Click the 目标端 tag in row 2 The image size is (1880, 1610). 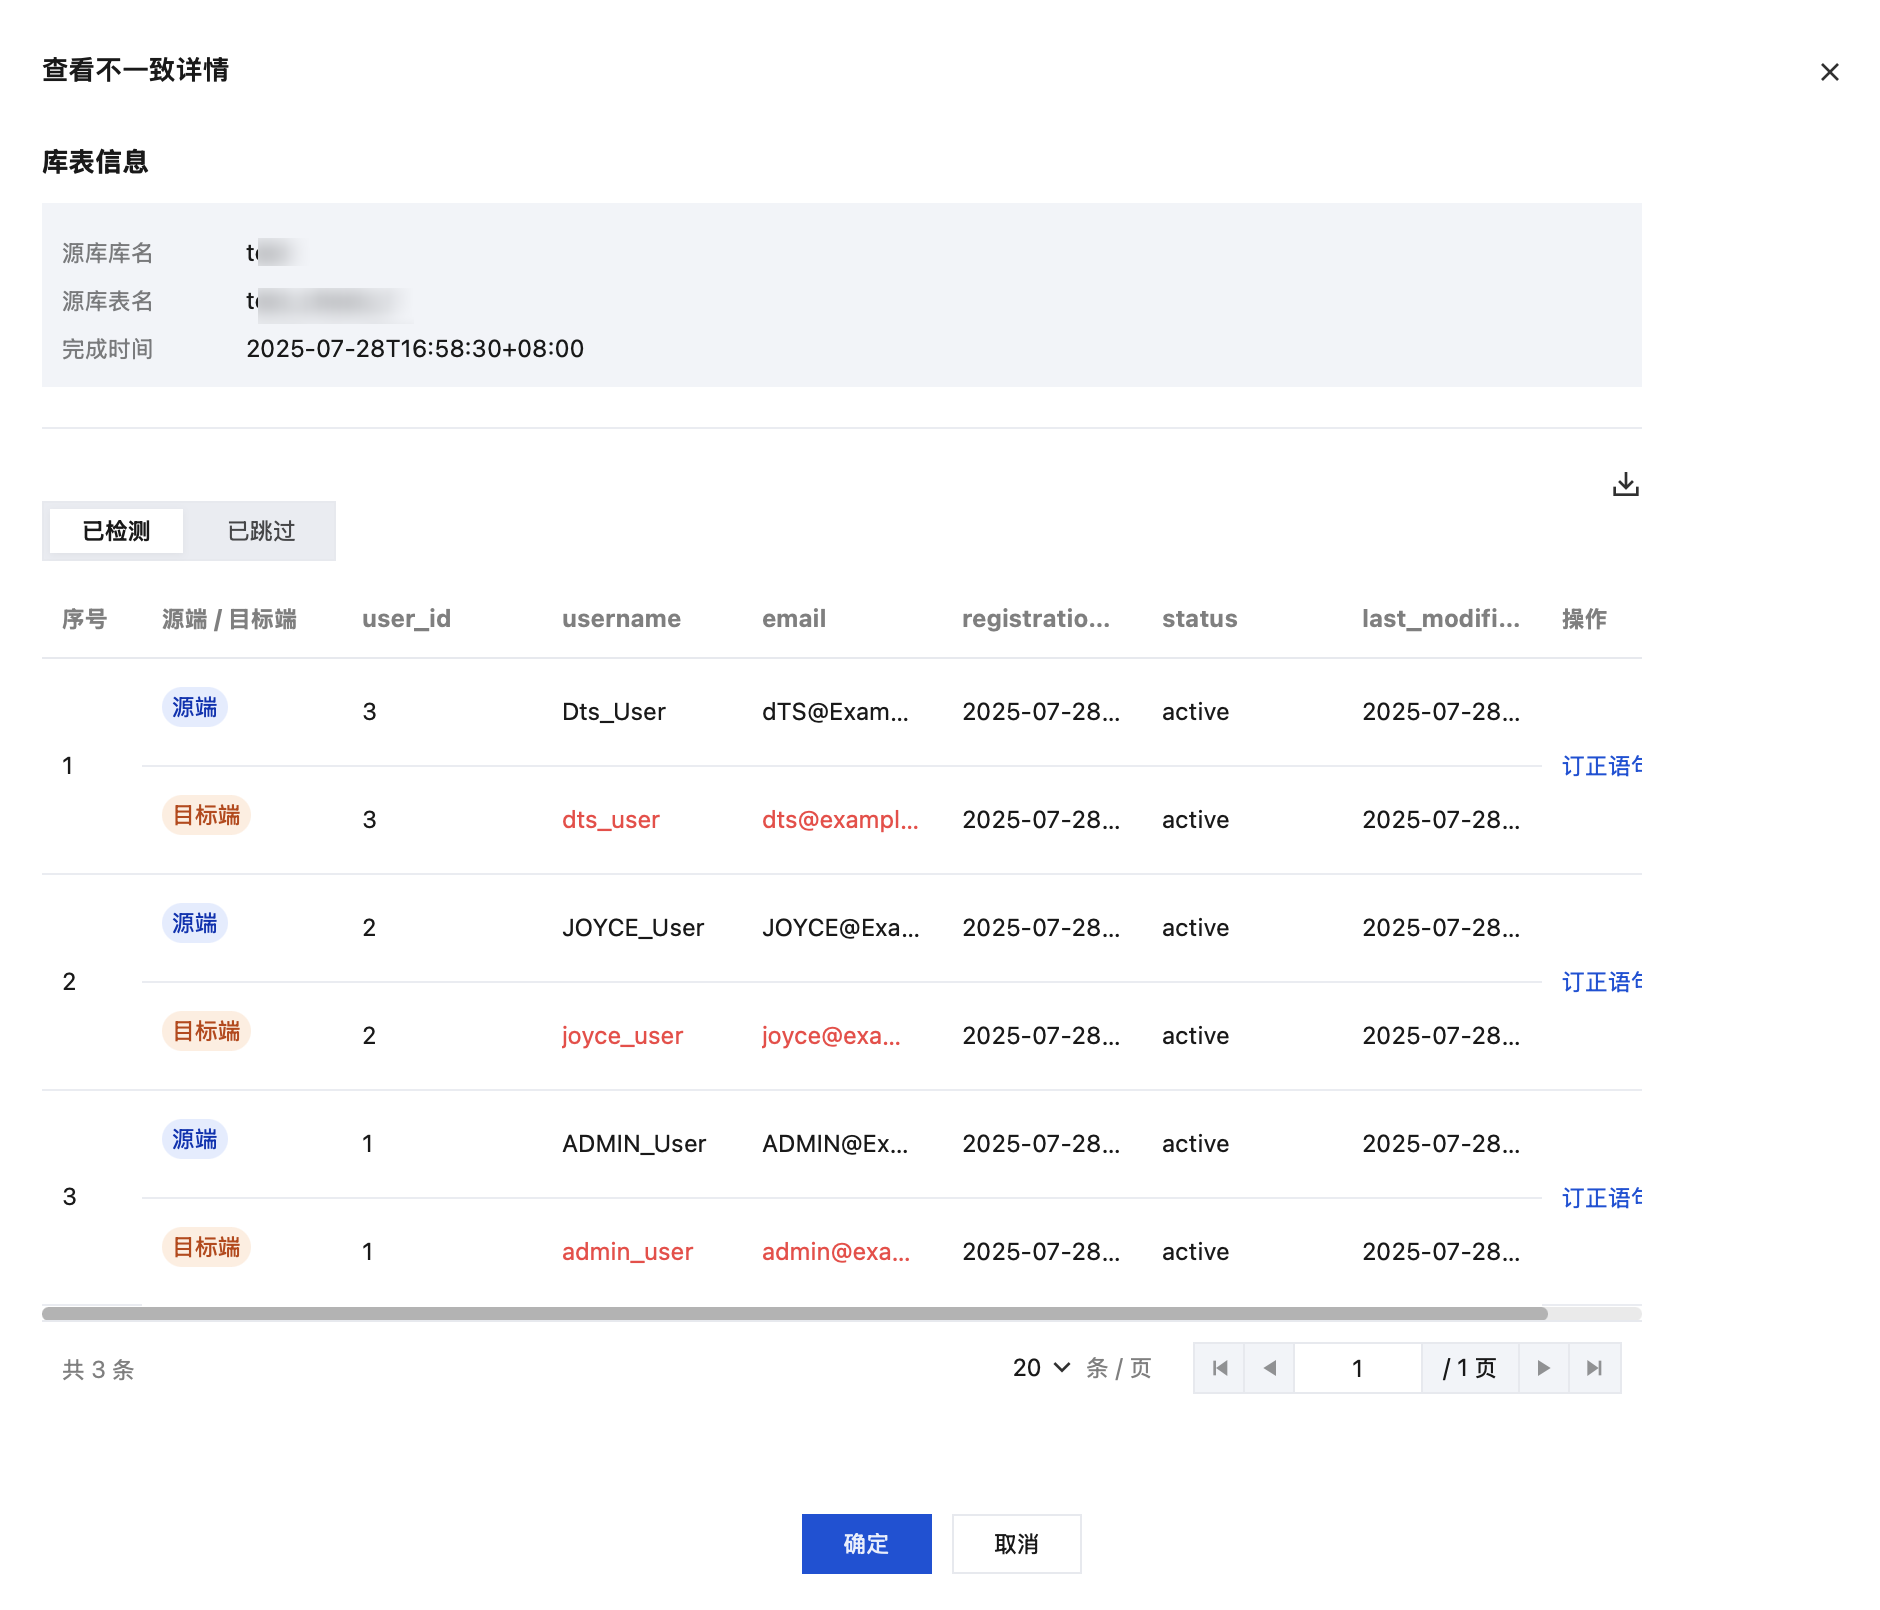[206, 1031]
